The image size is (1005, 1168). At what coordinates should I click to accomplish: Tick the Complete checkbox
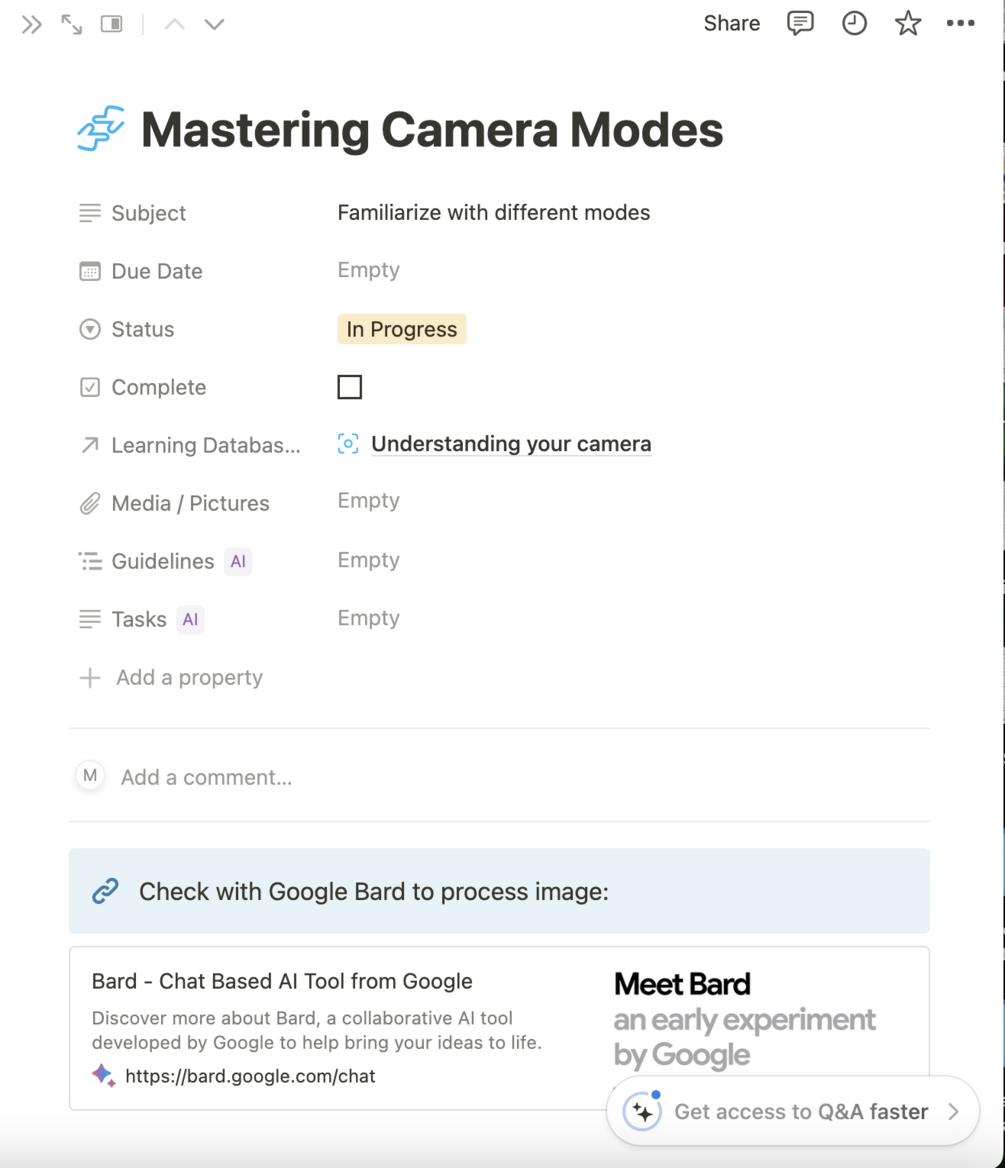point(350,387)
